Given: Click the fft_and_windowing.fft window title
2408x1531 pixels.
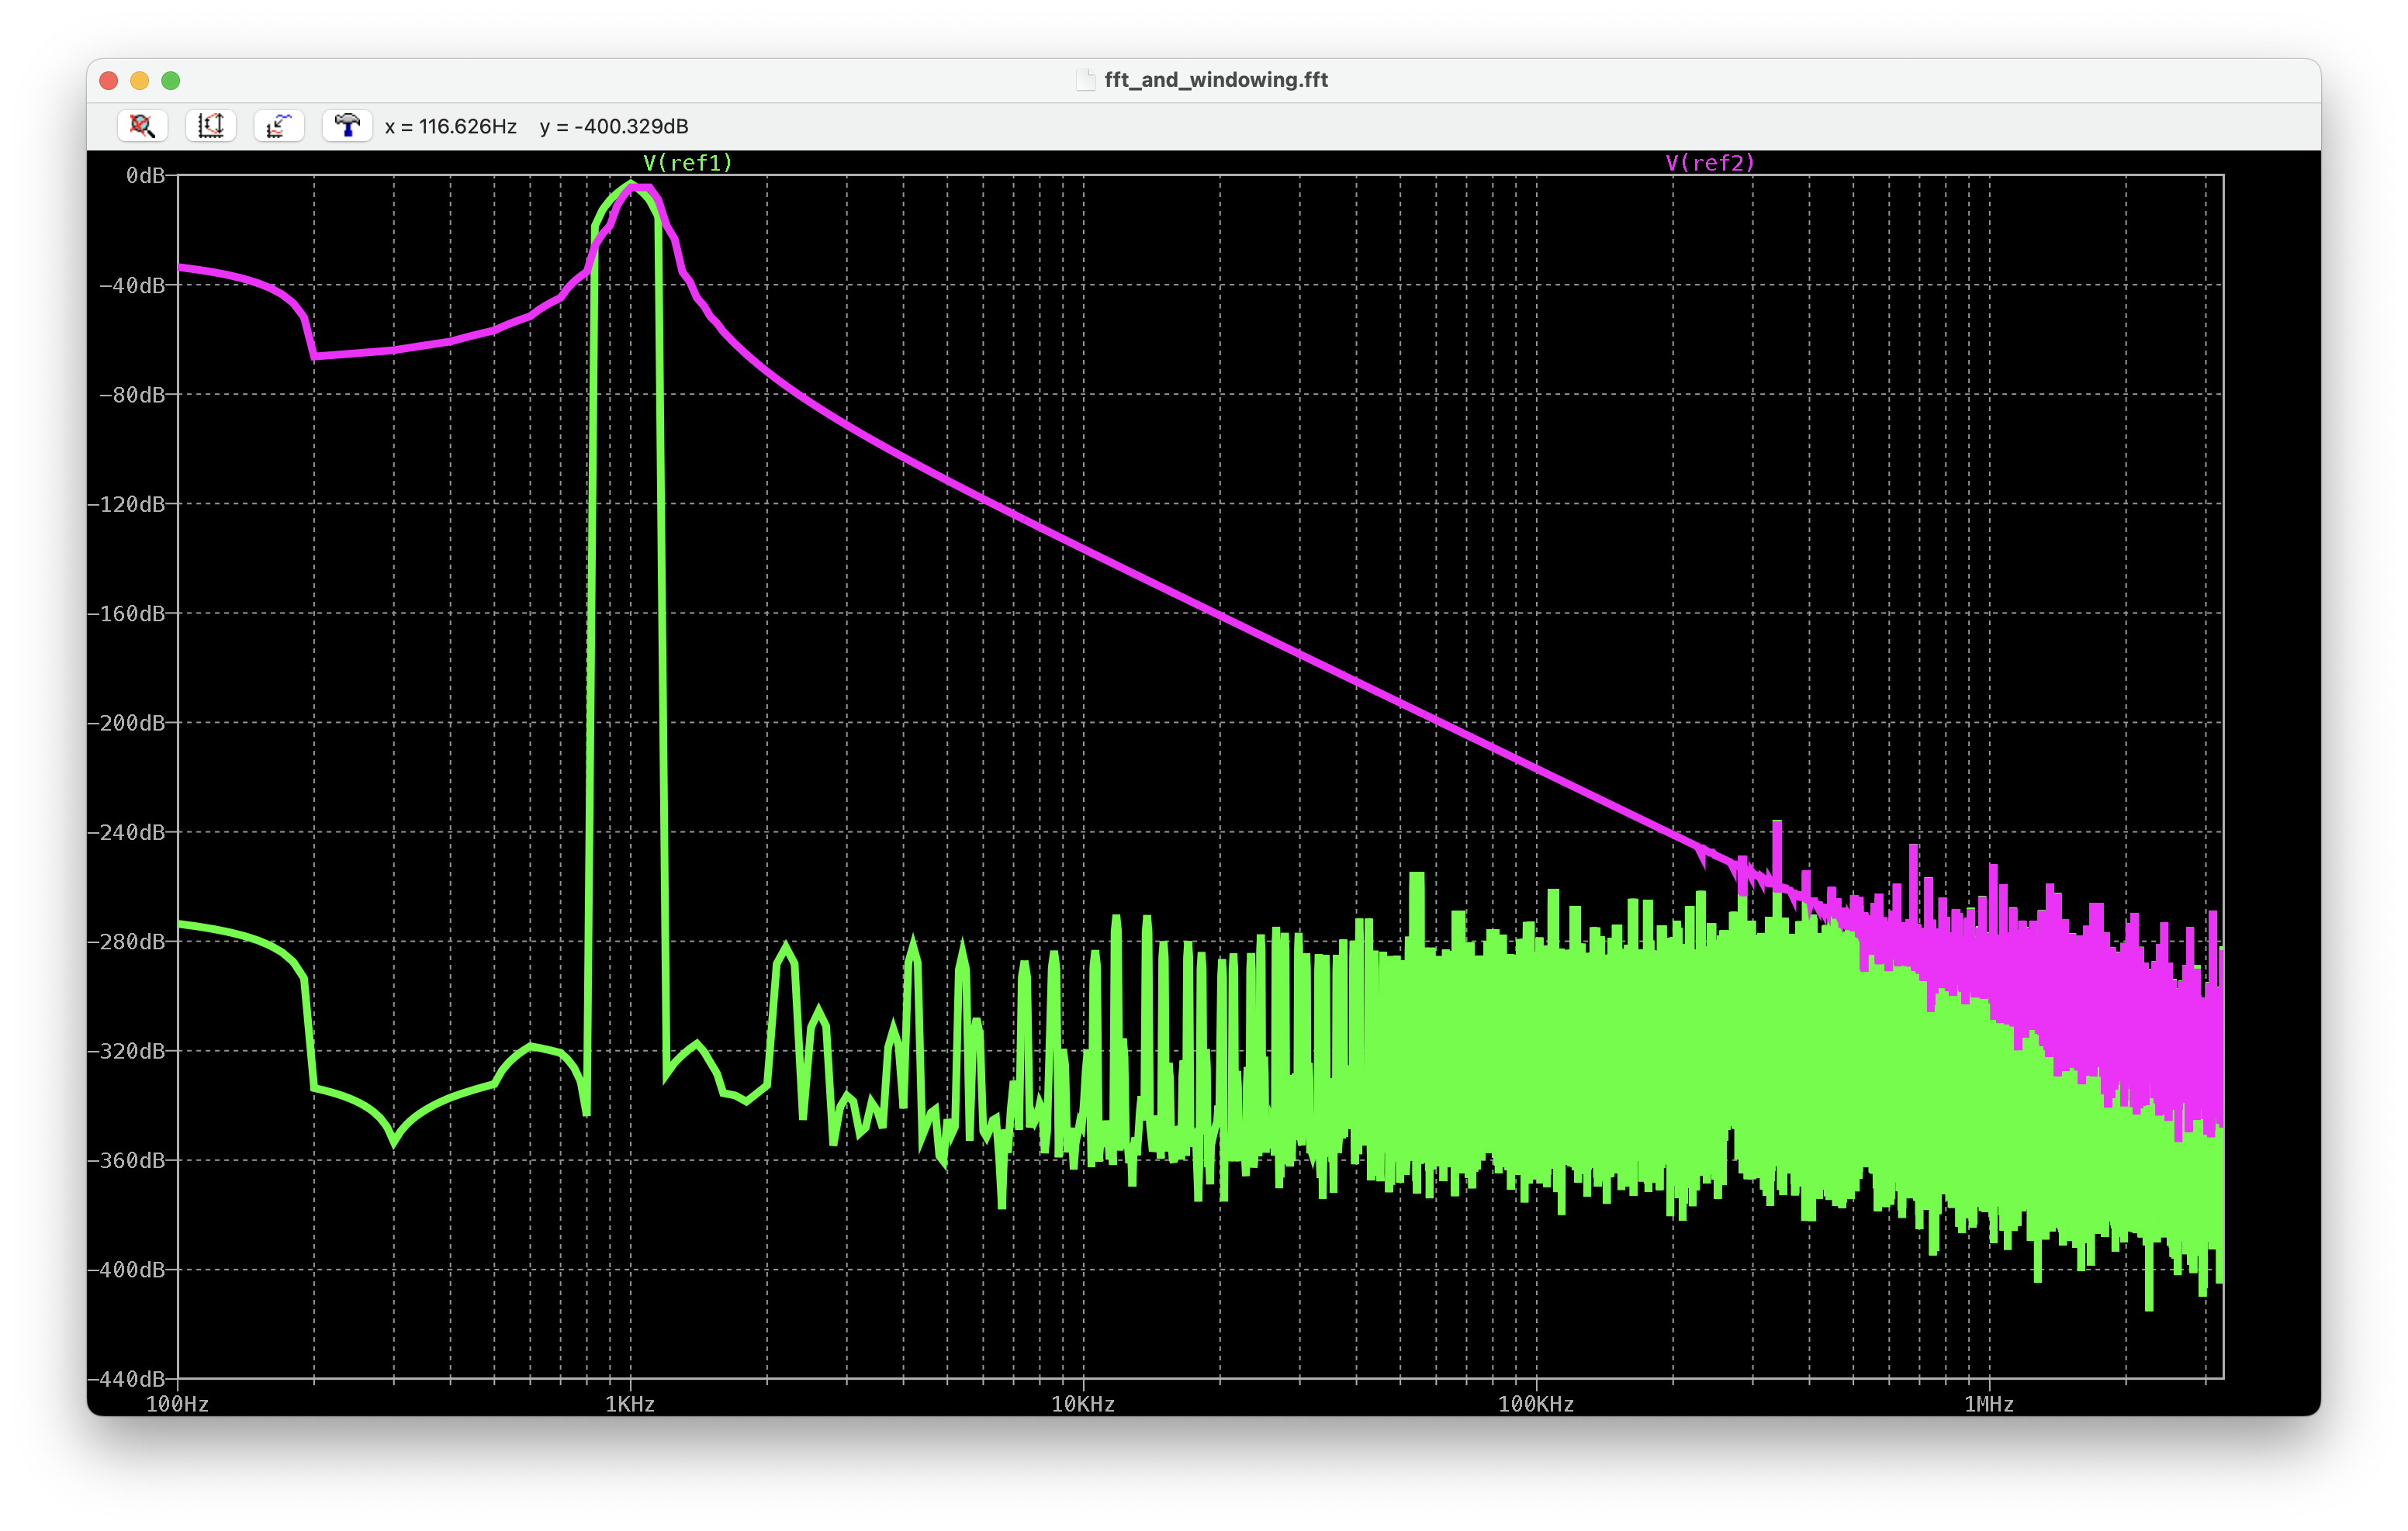Looking at the screenshot, I should point(1215,80).
